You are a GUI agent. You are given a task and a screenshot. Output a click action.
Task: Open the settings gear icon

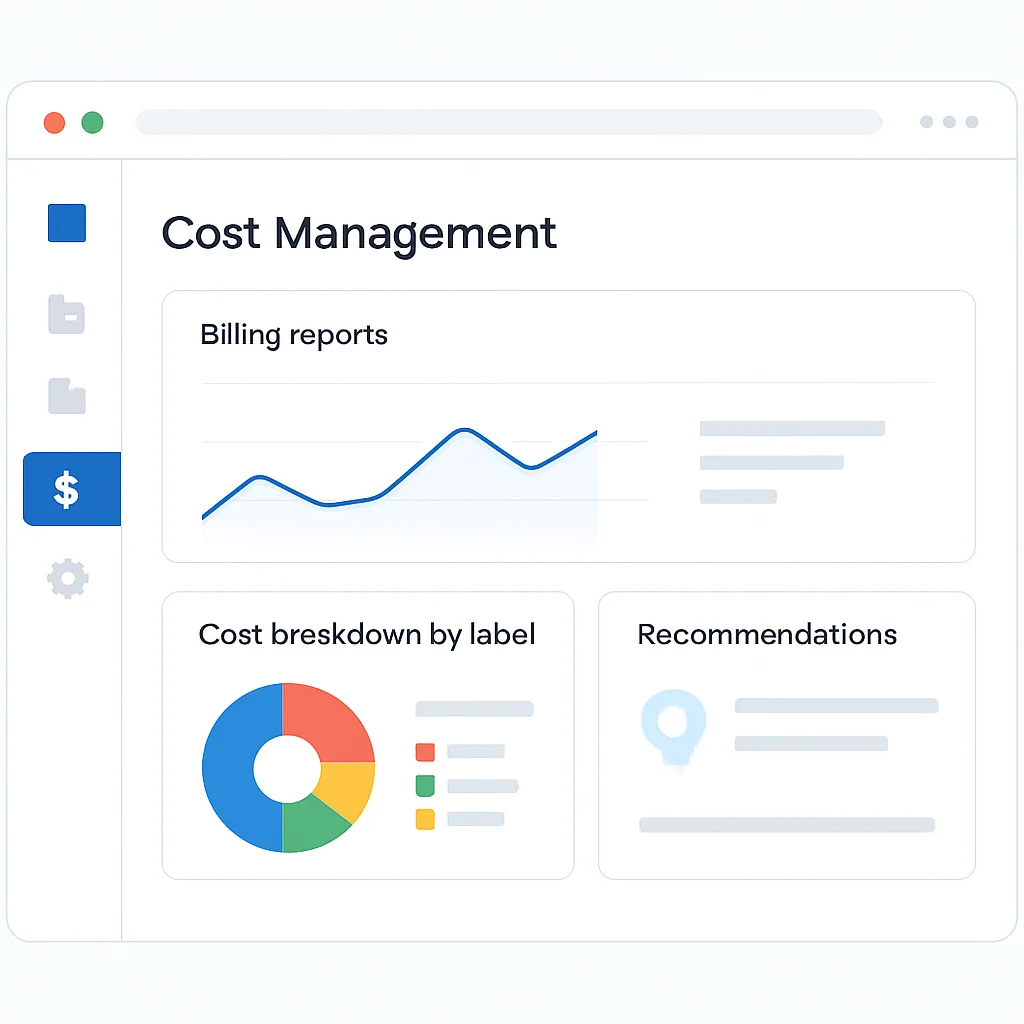pyautogui.click(x=68, y=579)
